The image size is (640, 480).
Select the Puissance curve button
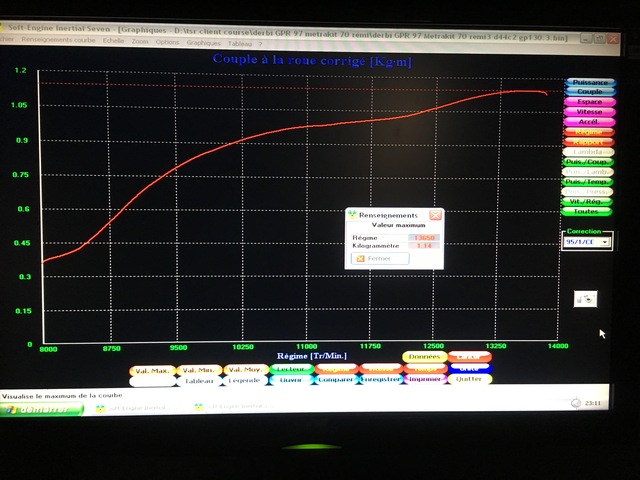pyautogui.click(x=590, y=83)
